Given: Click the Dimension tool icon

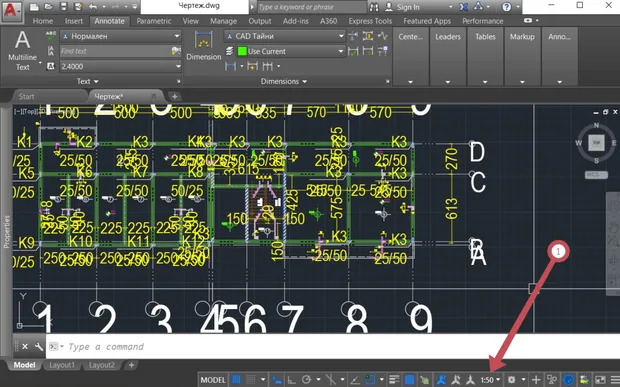Looking at the screenshot, I should coord(204,45).
